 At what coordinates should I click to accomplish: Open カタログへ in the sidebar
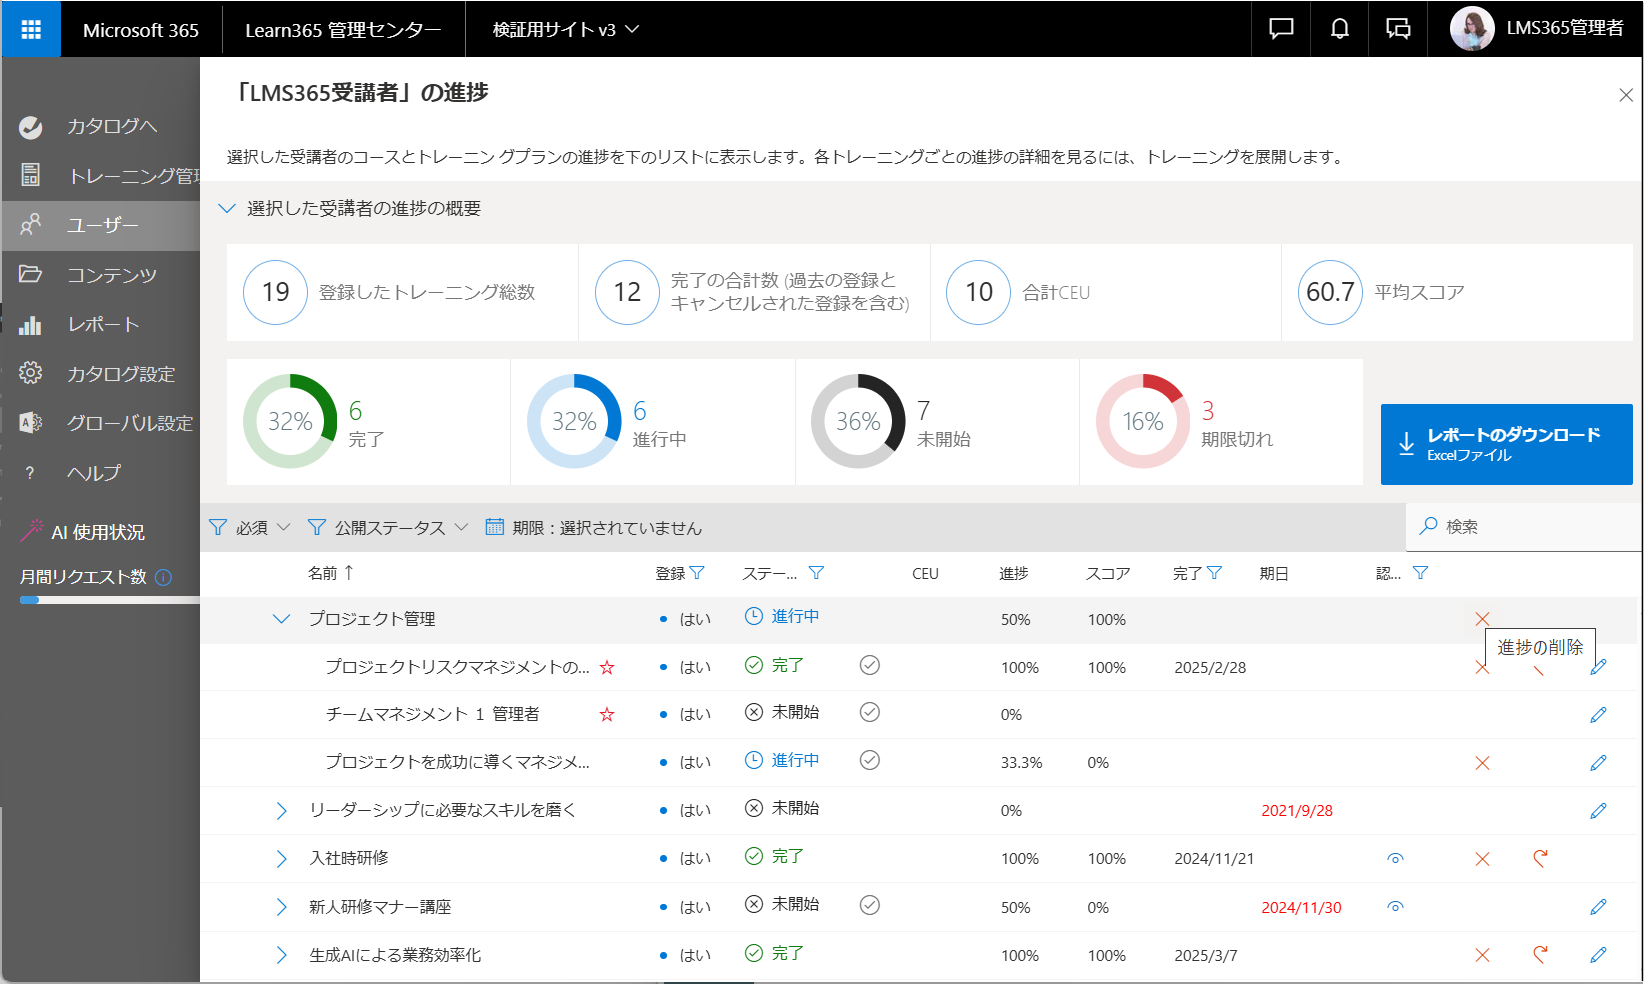tap(101, 126)
